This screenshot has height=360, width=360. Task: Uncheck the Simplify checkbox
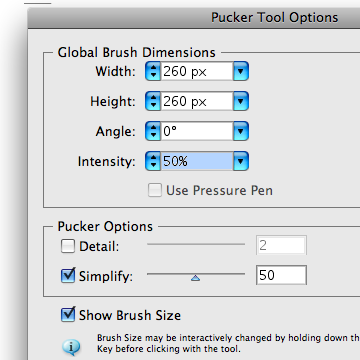(x=68, y=275)
